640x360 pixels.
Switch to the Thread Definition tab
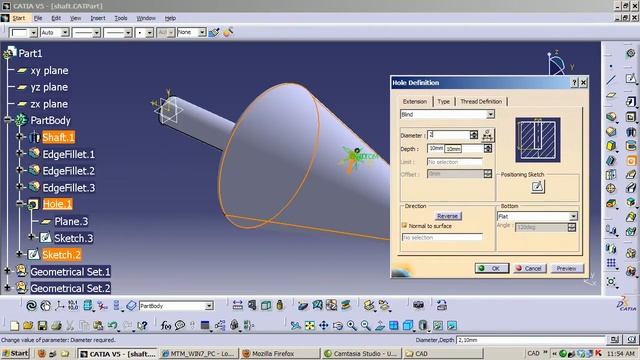click(x=481, y=102)
